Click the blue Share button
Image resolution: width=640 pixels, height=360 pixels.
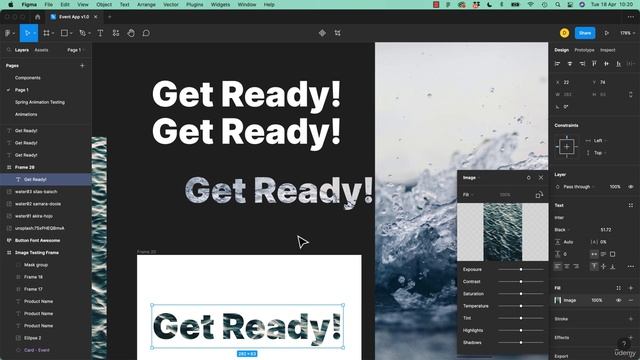pos(585,33)
